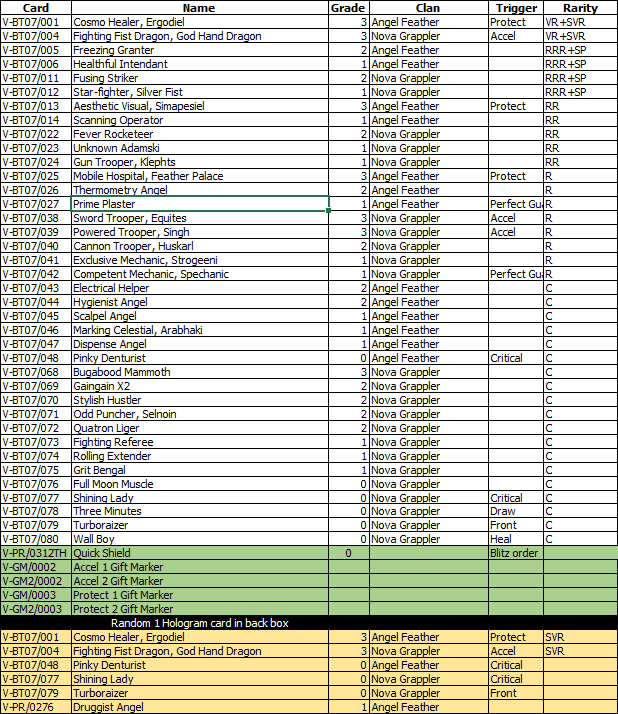Select 'Draw' trigger cell for Three Minutes
The image size is (618, 714).
pyautogui.click(x=516, y=511)
